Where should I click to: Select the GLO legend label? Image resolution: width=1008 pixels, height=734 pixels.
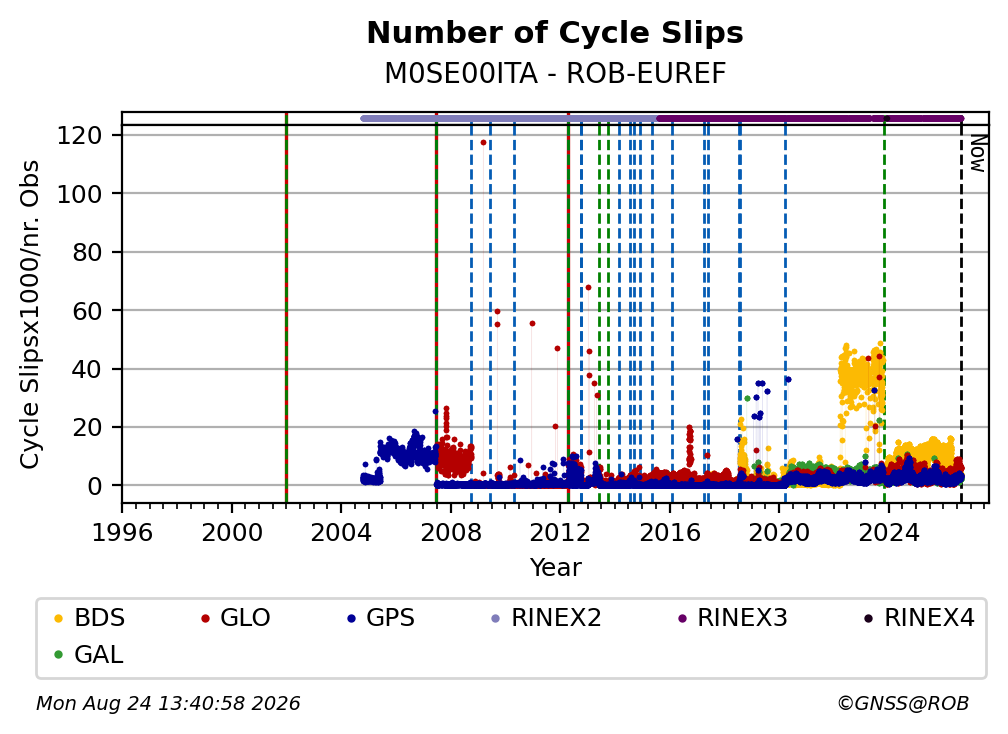[245, 618]
